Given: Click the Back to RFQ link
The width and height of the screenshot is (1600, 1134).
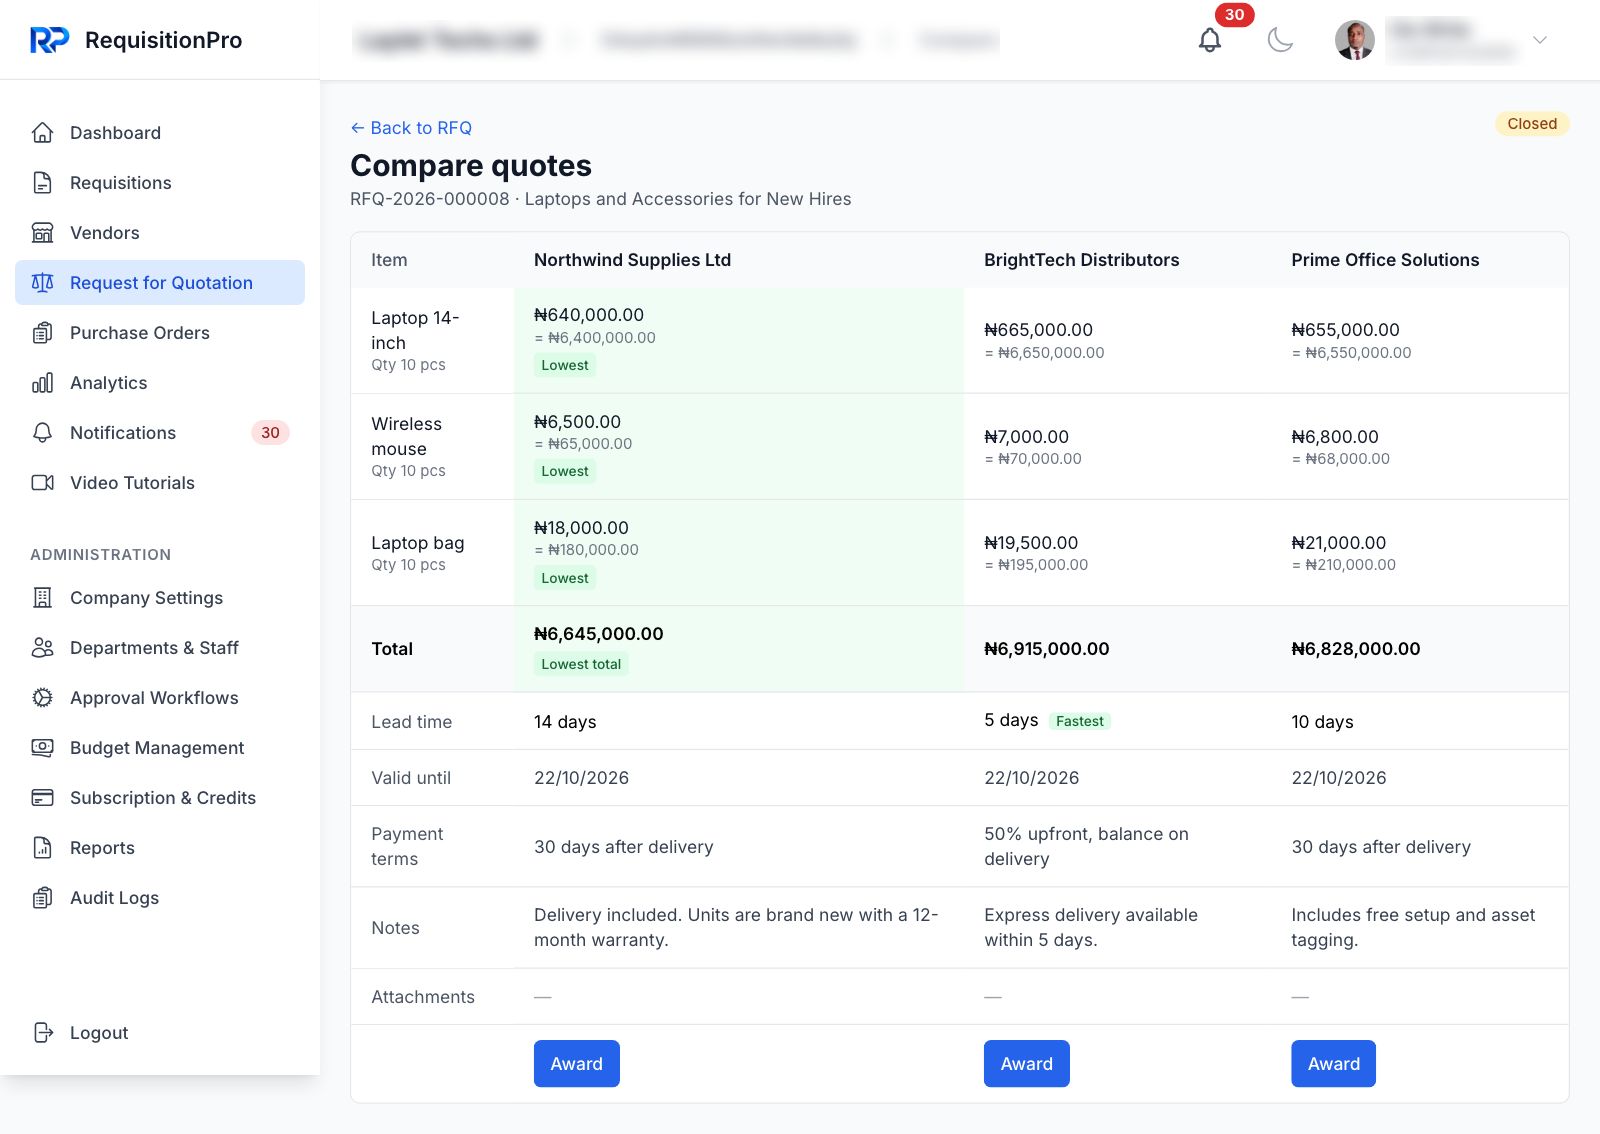Looking at the screenshot, I should click(411, 128).
